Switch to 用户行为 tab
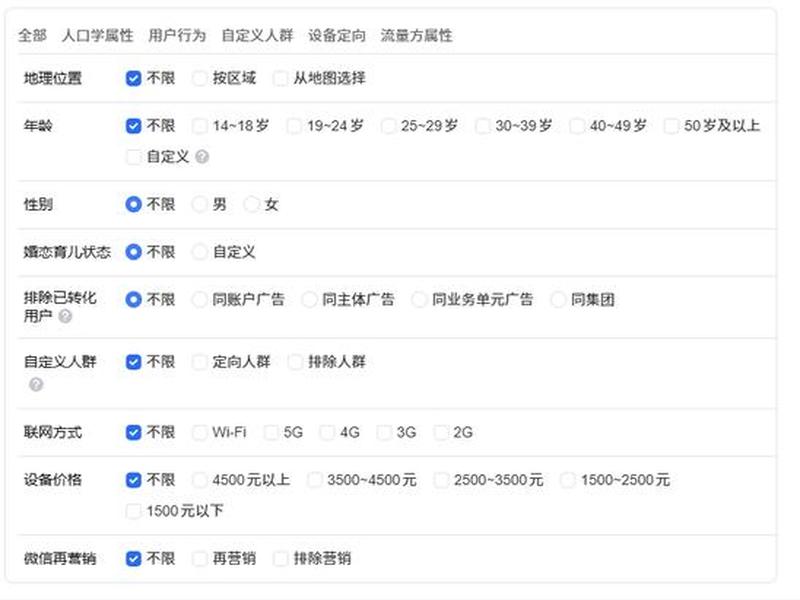 (177, 35)
